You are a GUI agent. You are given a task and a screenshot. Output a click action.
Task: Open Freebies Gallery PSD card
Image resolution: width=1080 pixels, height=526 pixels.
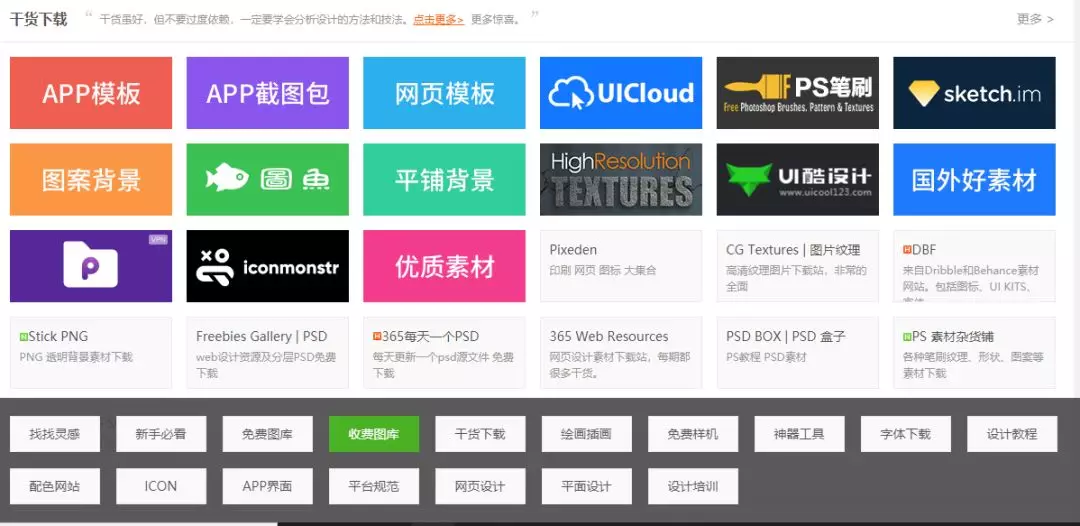click(x=267, y=353)
